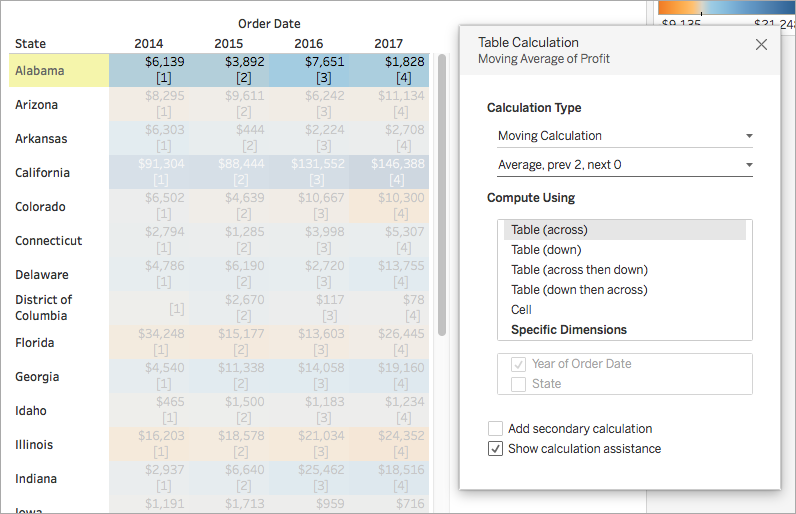
Task: Select Cell compute using option
Action: click(x=521, y=310)
